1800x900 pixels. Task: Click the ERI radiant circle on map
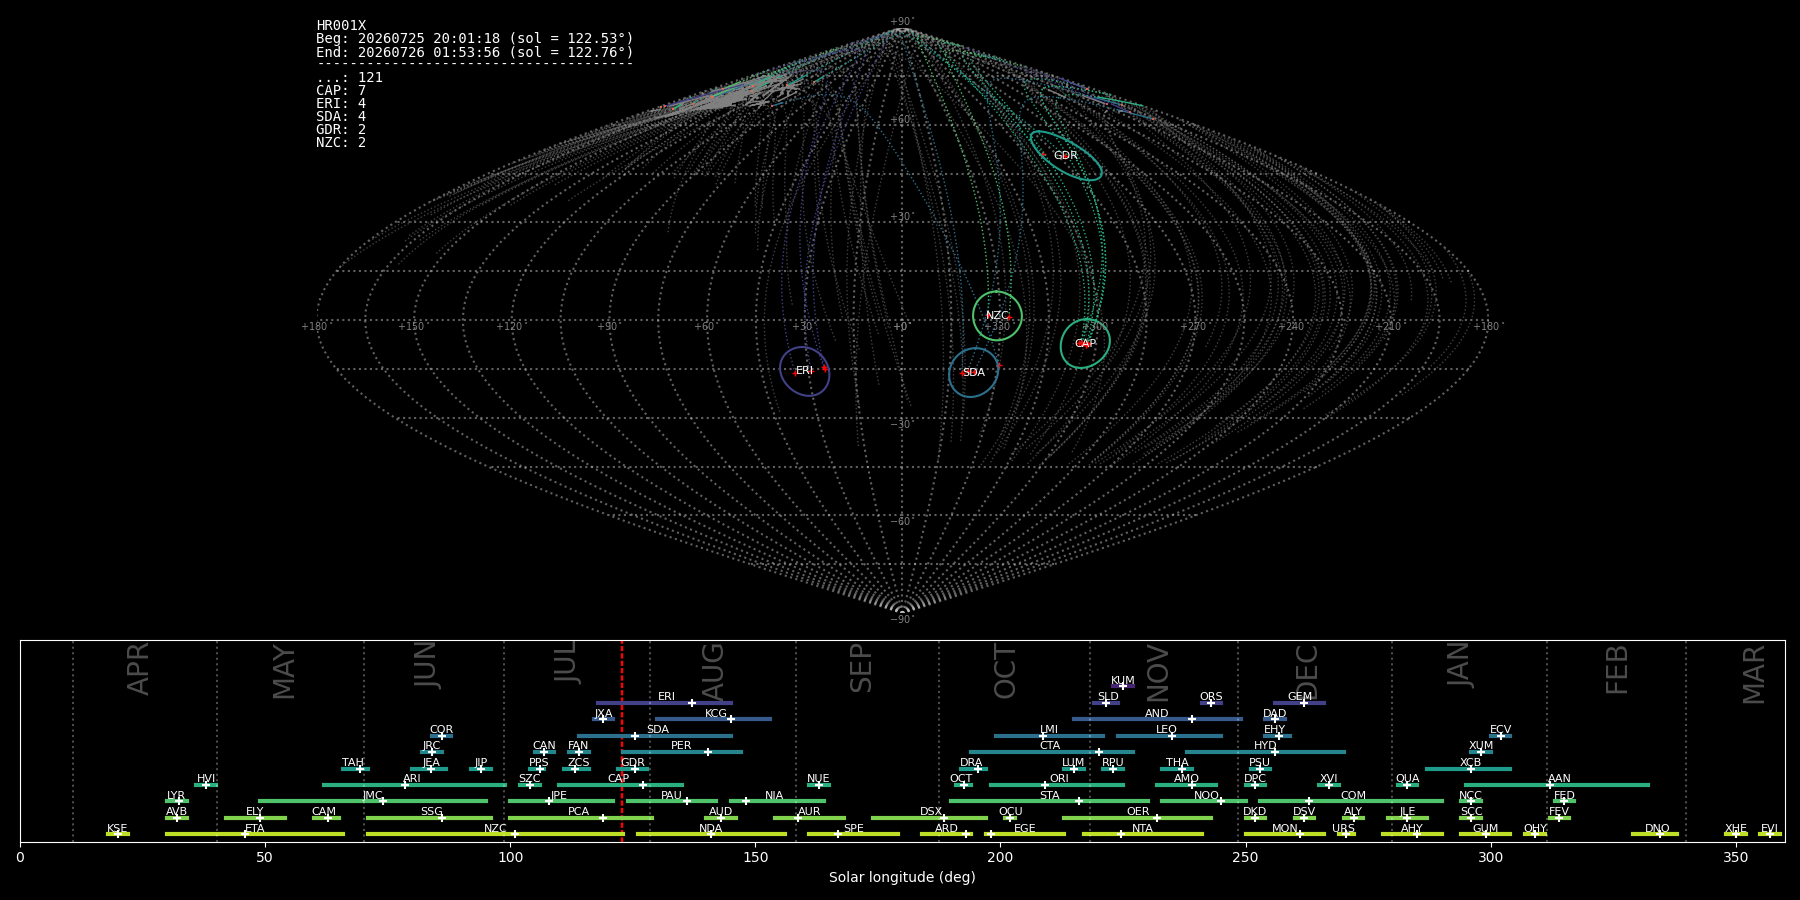pyautogui.click(x=805, y=371)
